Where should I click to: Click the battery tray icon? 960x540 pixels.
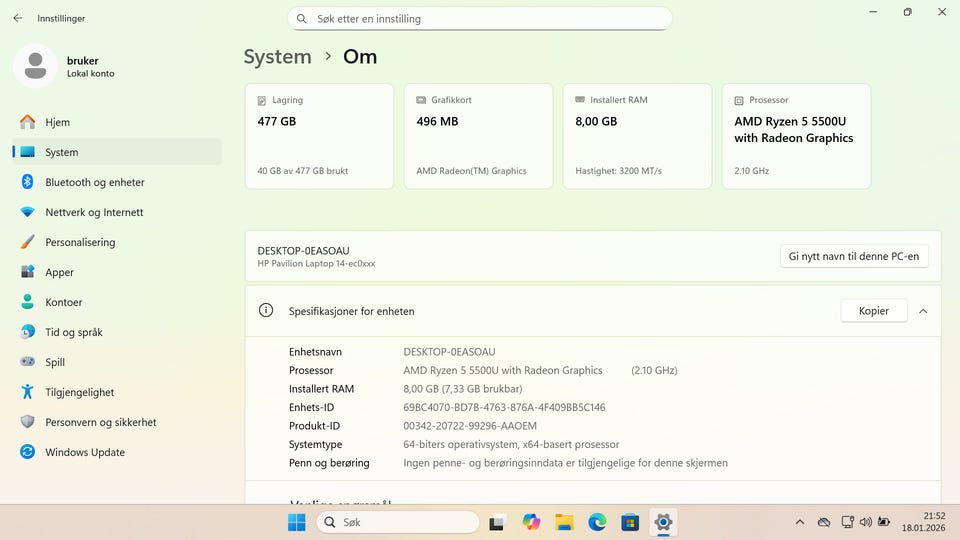point(883,522)
